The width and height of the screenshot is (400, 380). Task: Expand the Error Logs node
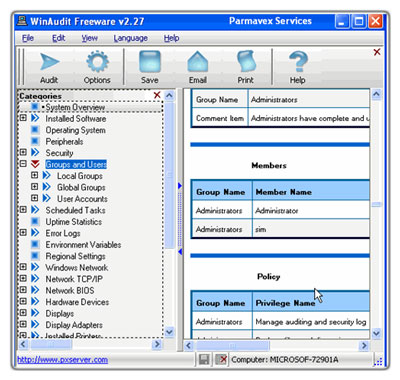[x=23, y=233]
